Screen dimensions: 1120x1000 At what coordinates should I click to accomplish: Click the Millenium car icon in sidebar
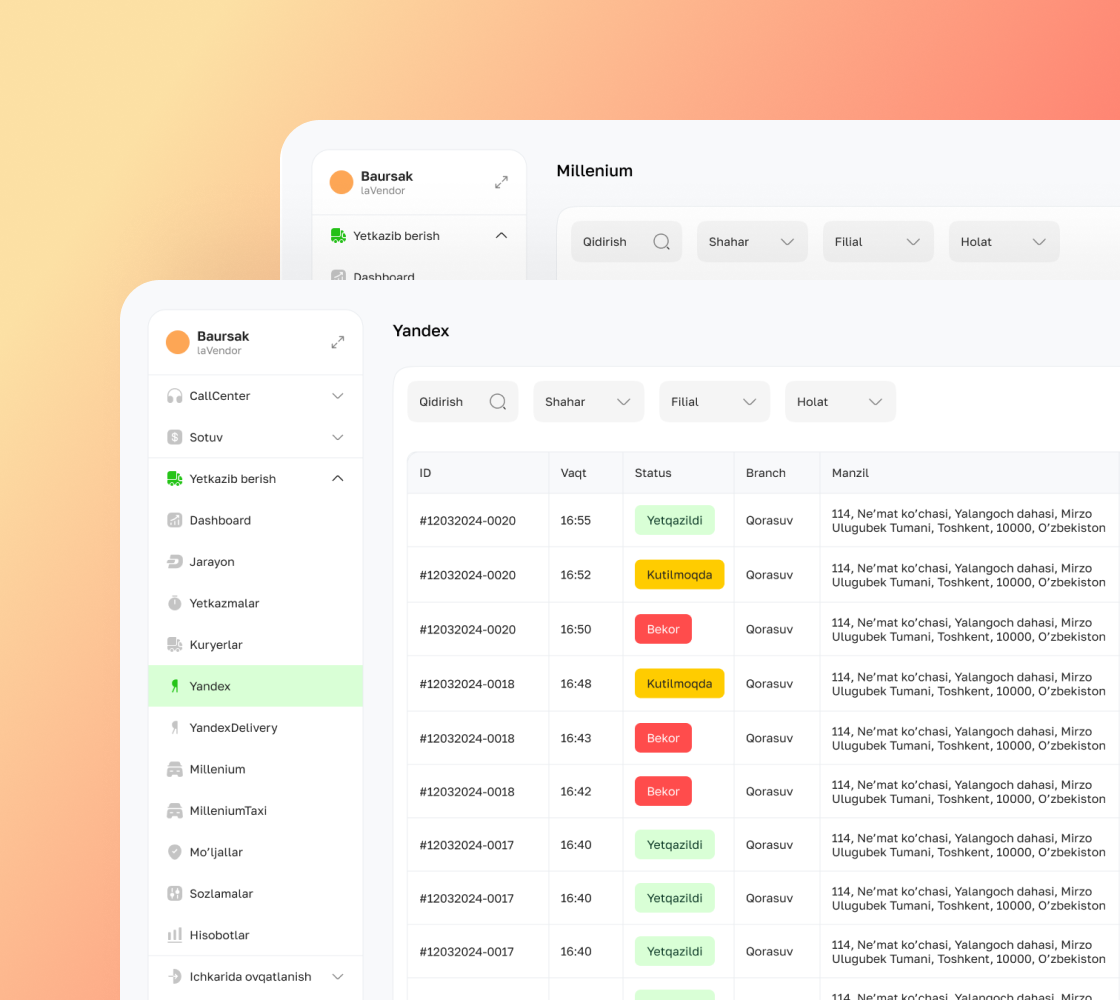click(174, 769)
